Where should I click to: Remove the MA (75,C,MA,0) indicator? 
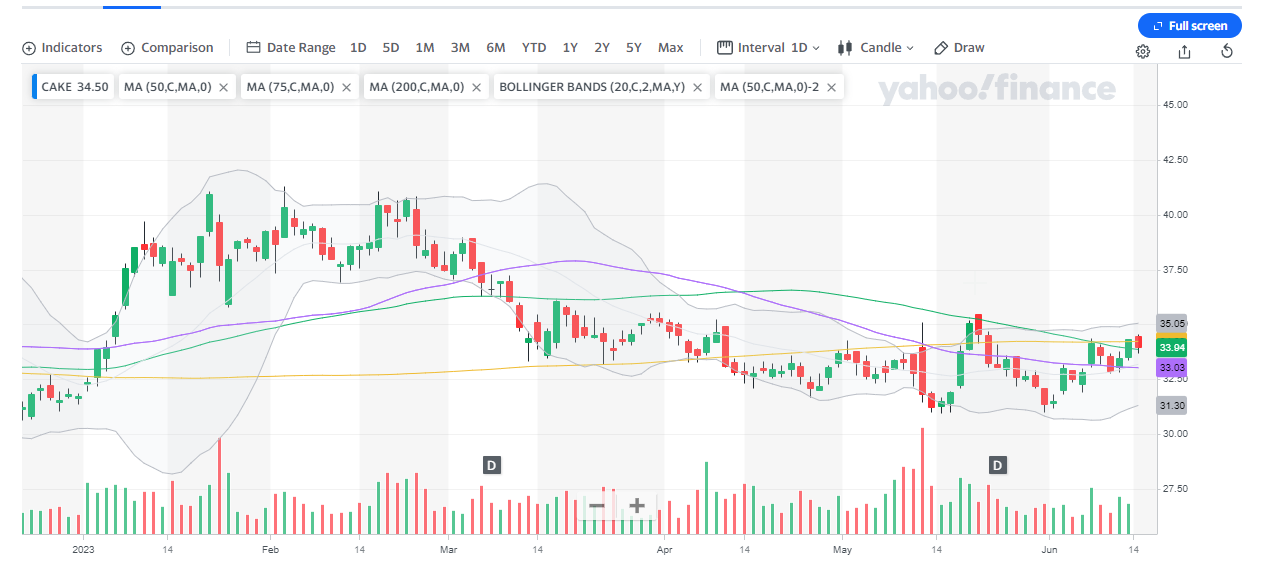(x=346, y=88)
